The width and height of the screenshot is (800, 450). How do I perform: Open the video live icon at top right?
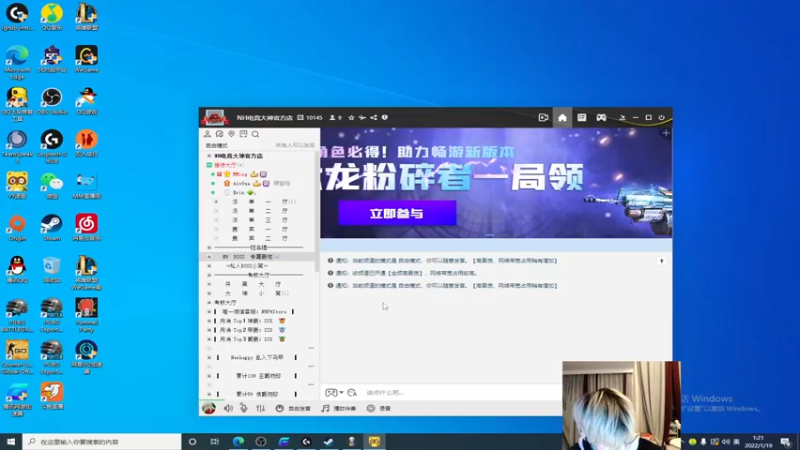543,117
